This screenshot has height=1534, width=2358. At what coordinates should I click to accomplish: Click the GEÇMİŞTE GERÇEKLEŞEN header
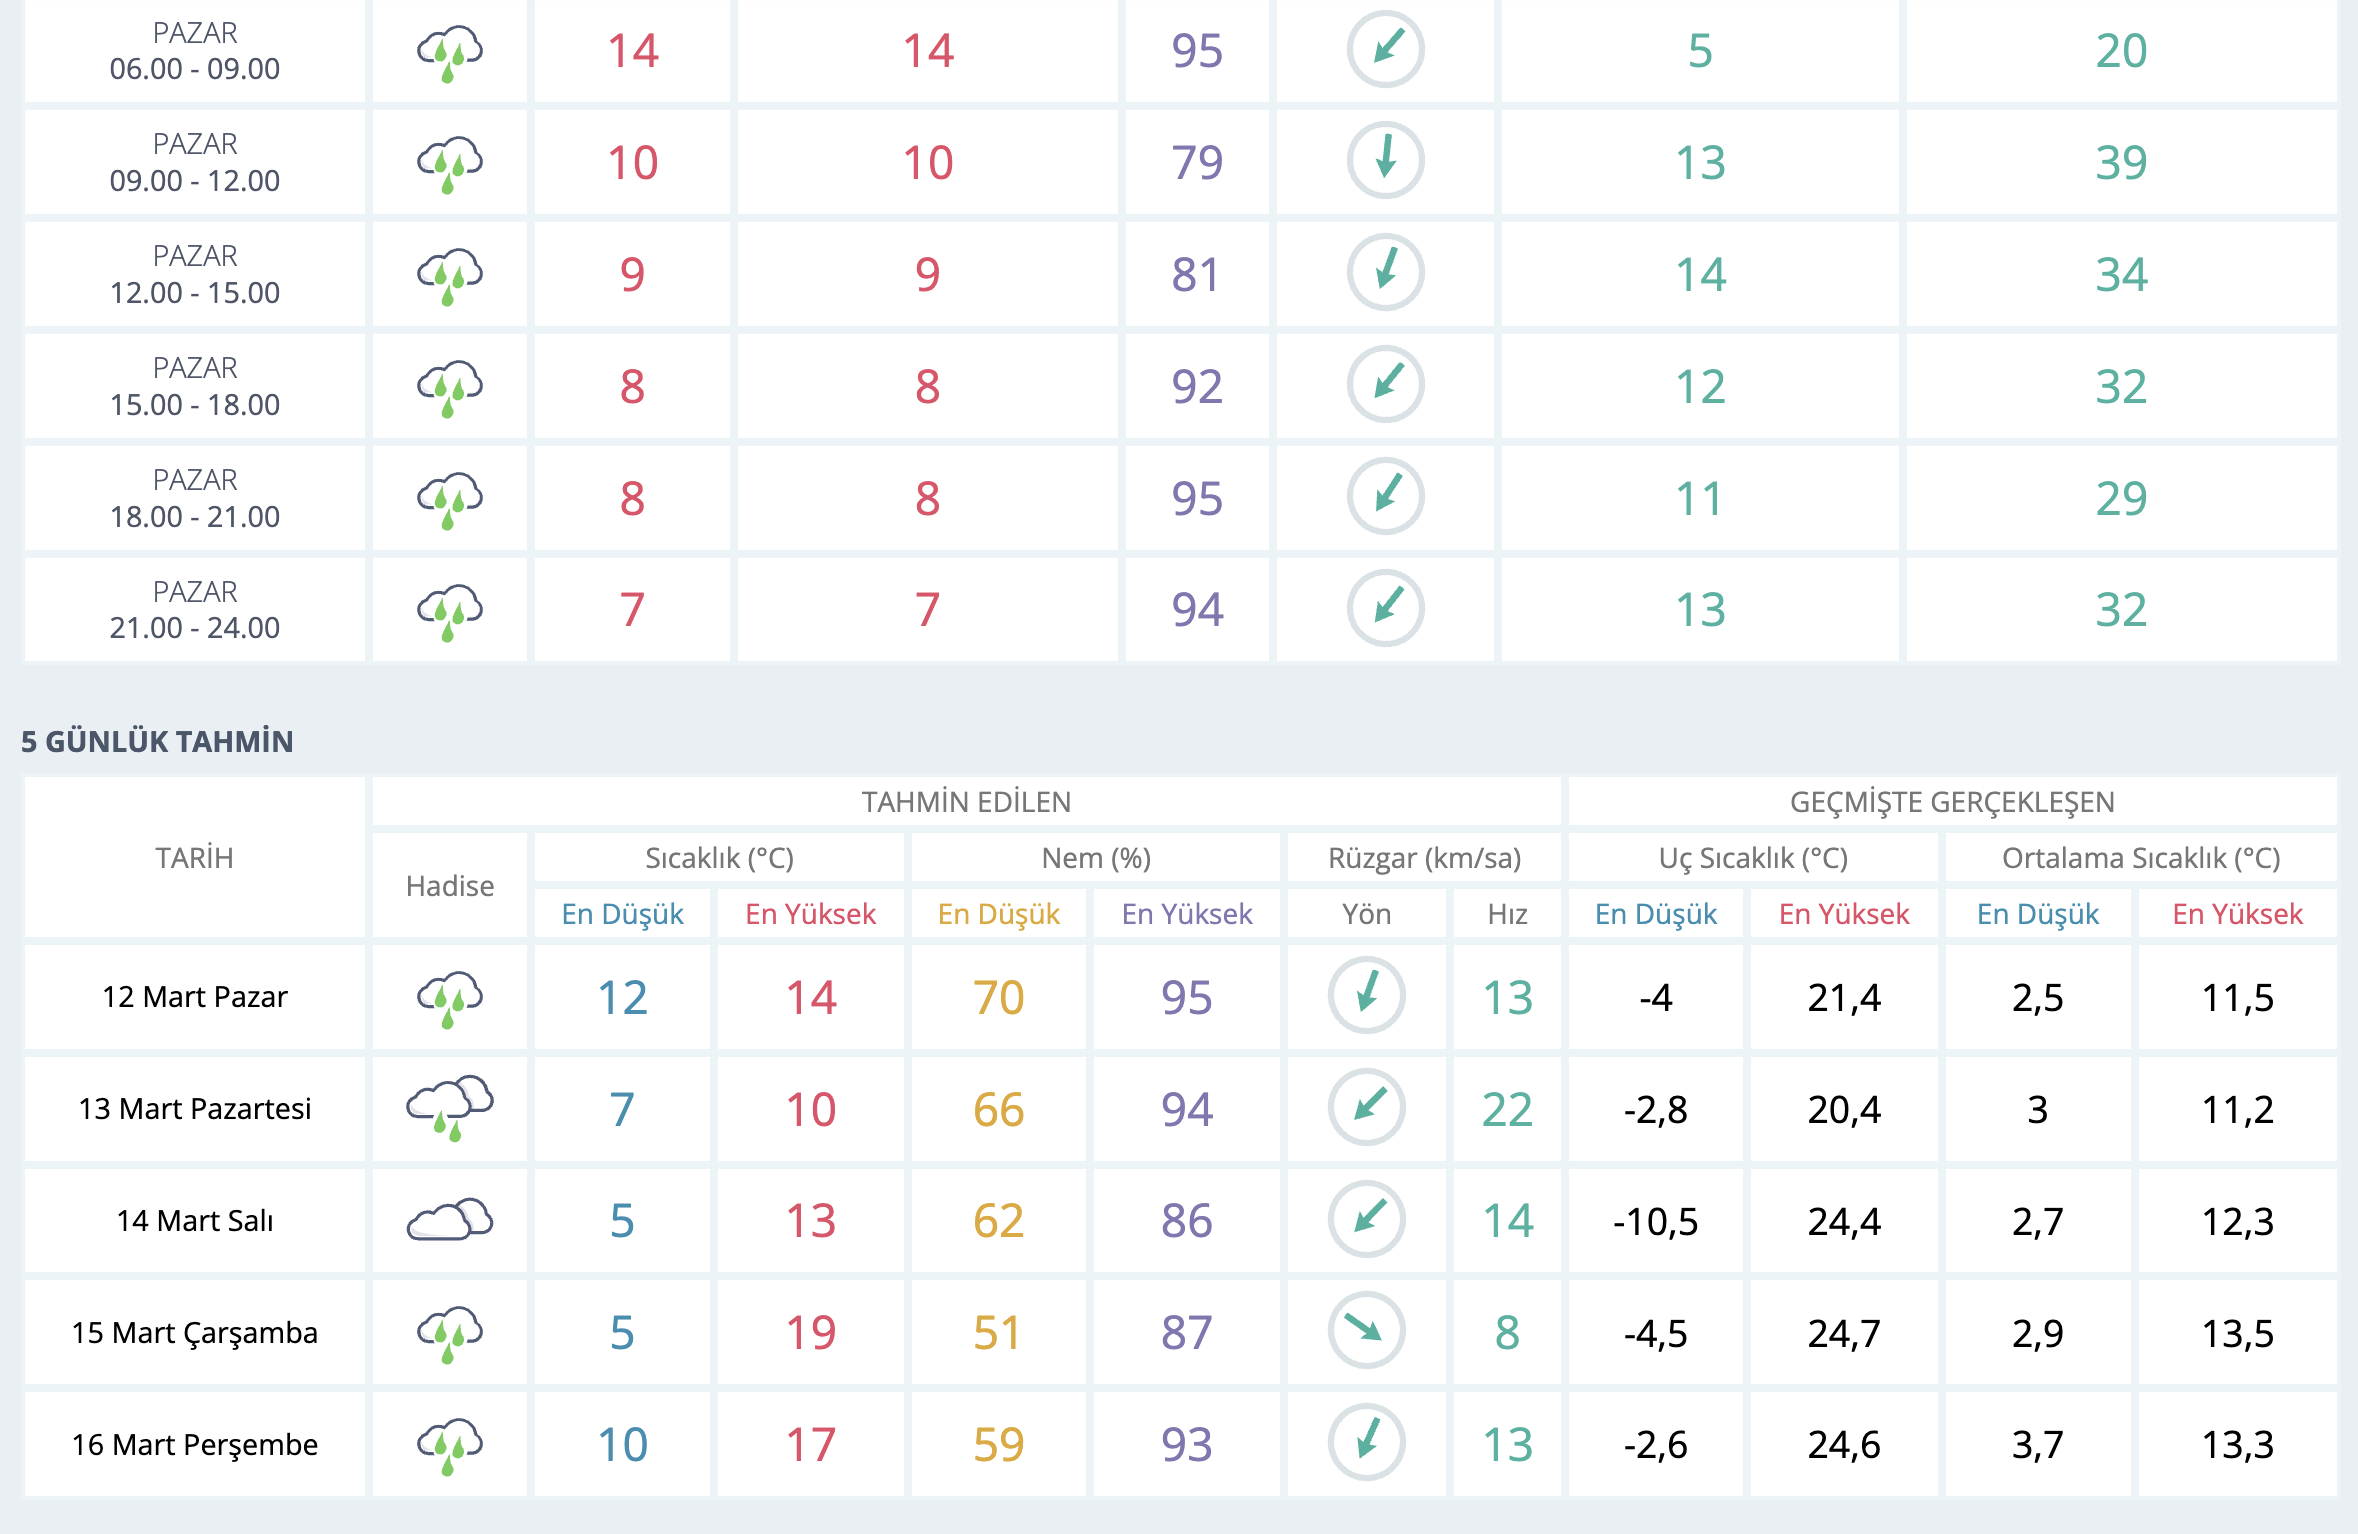coord(1951,802)
